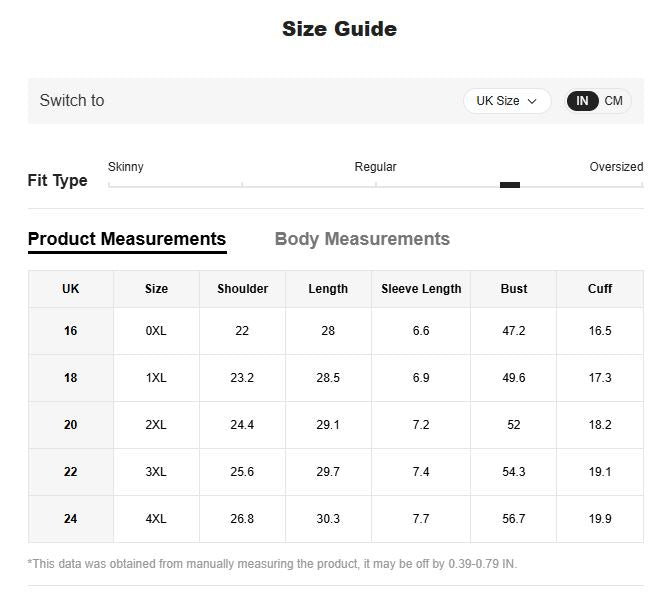Click the 4XL size cell
666x595 pixels.
[x=156, y=519]
